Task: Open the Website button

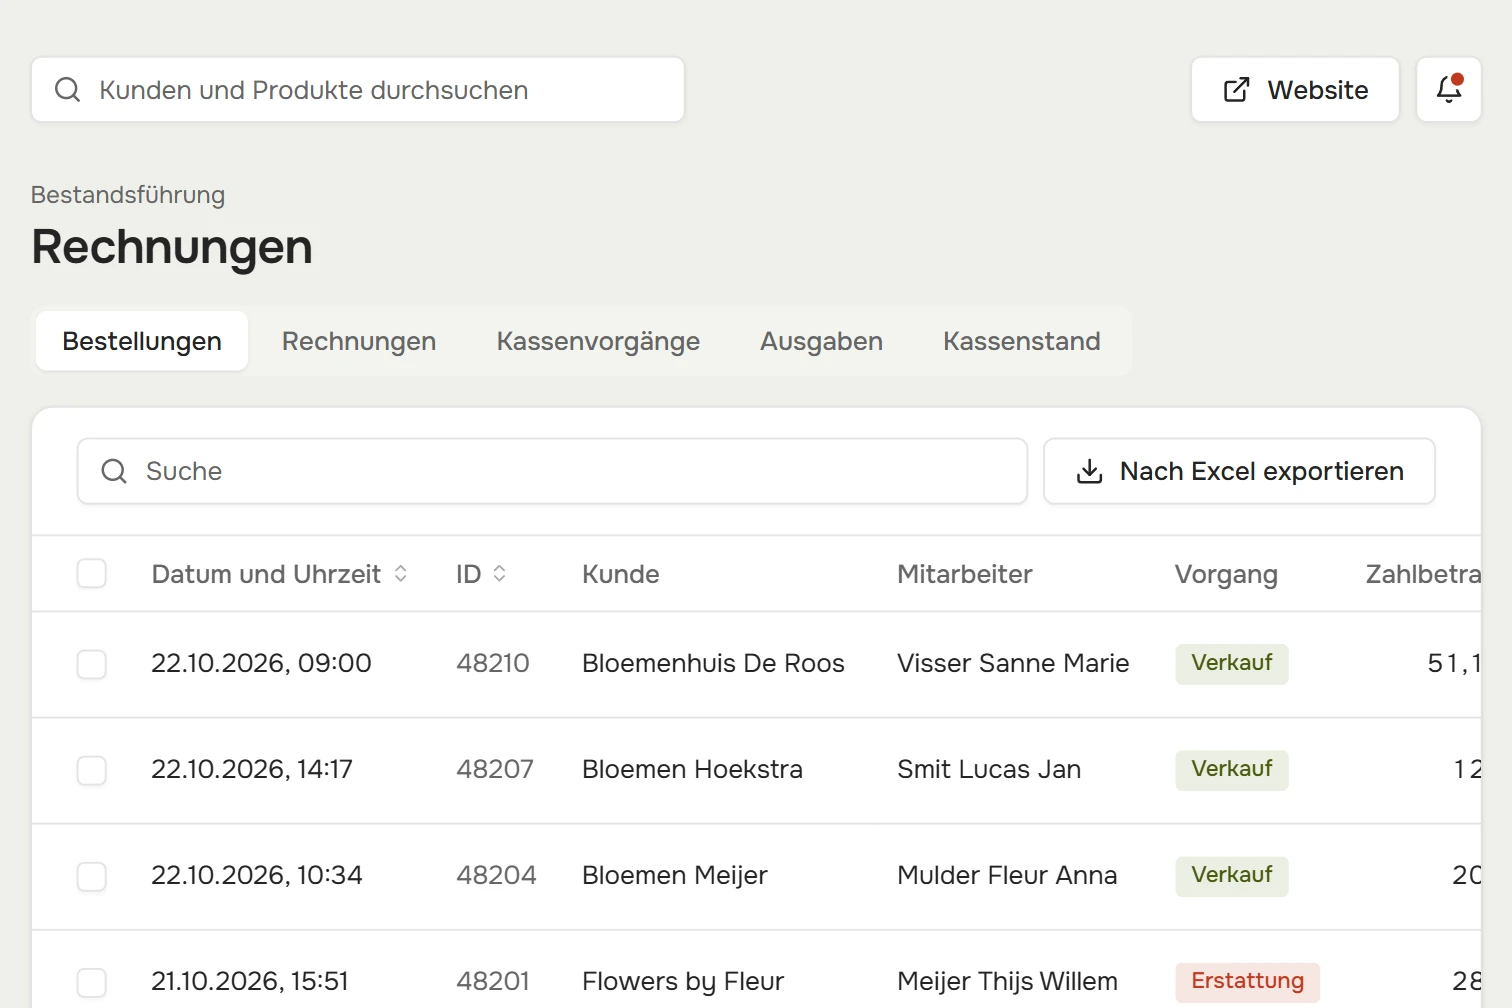Action: click(1295, 89)
